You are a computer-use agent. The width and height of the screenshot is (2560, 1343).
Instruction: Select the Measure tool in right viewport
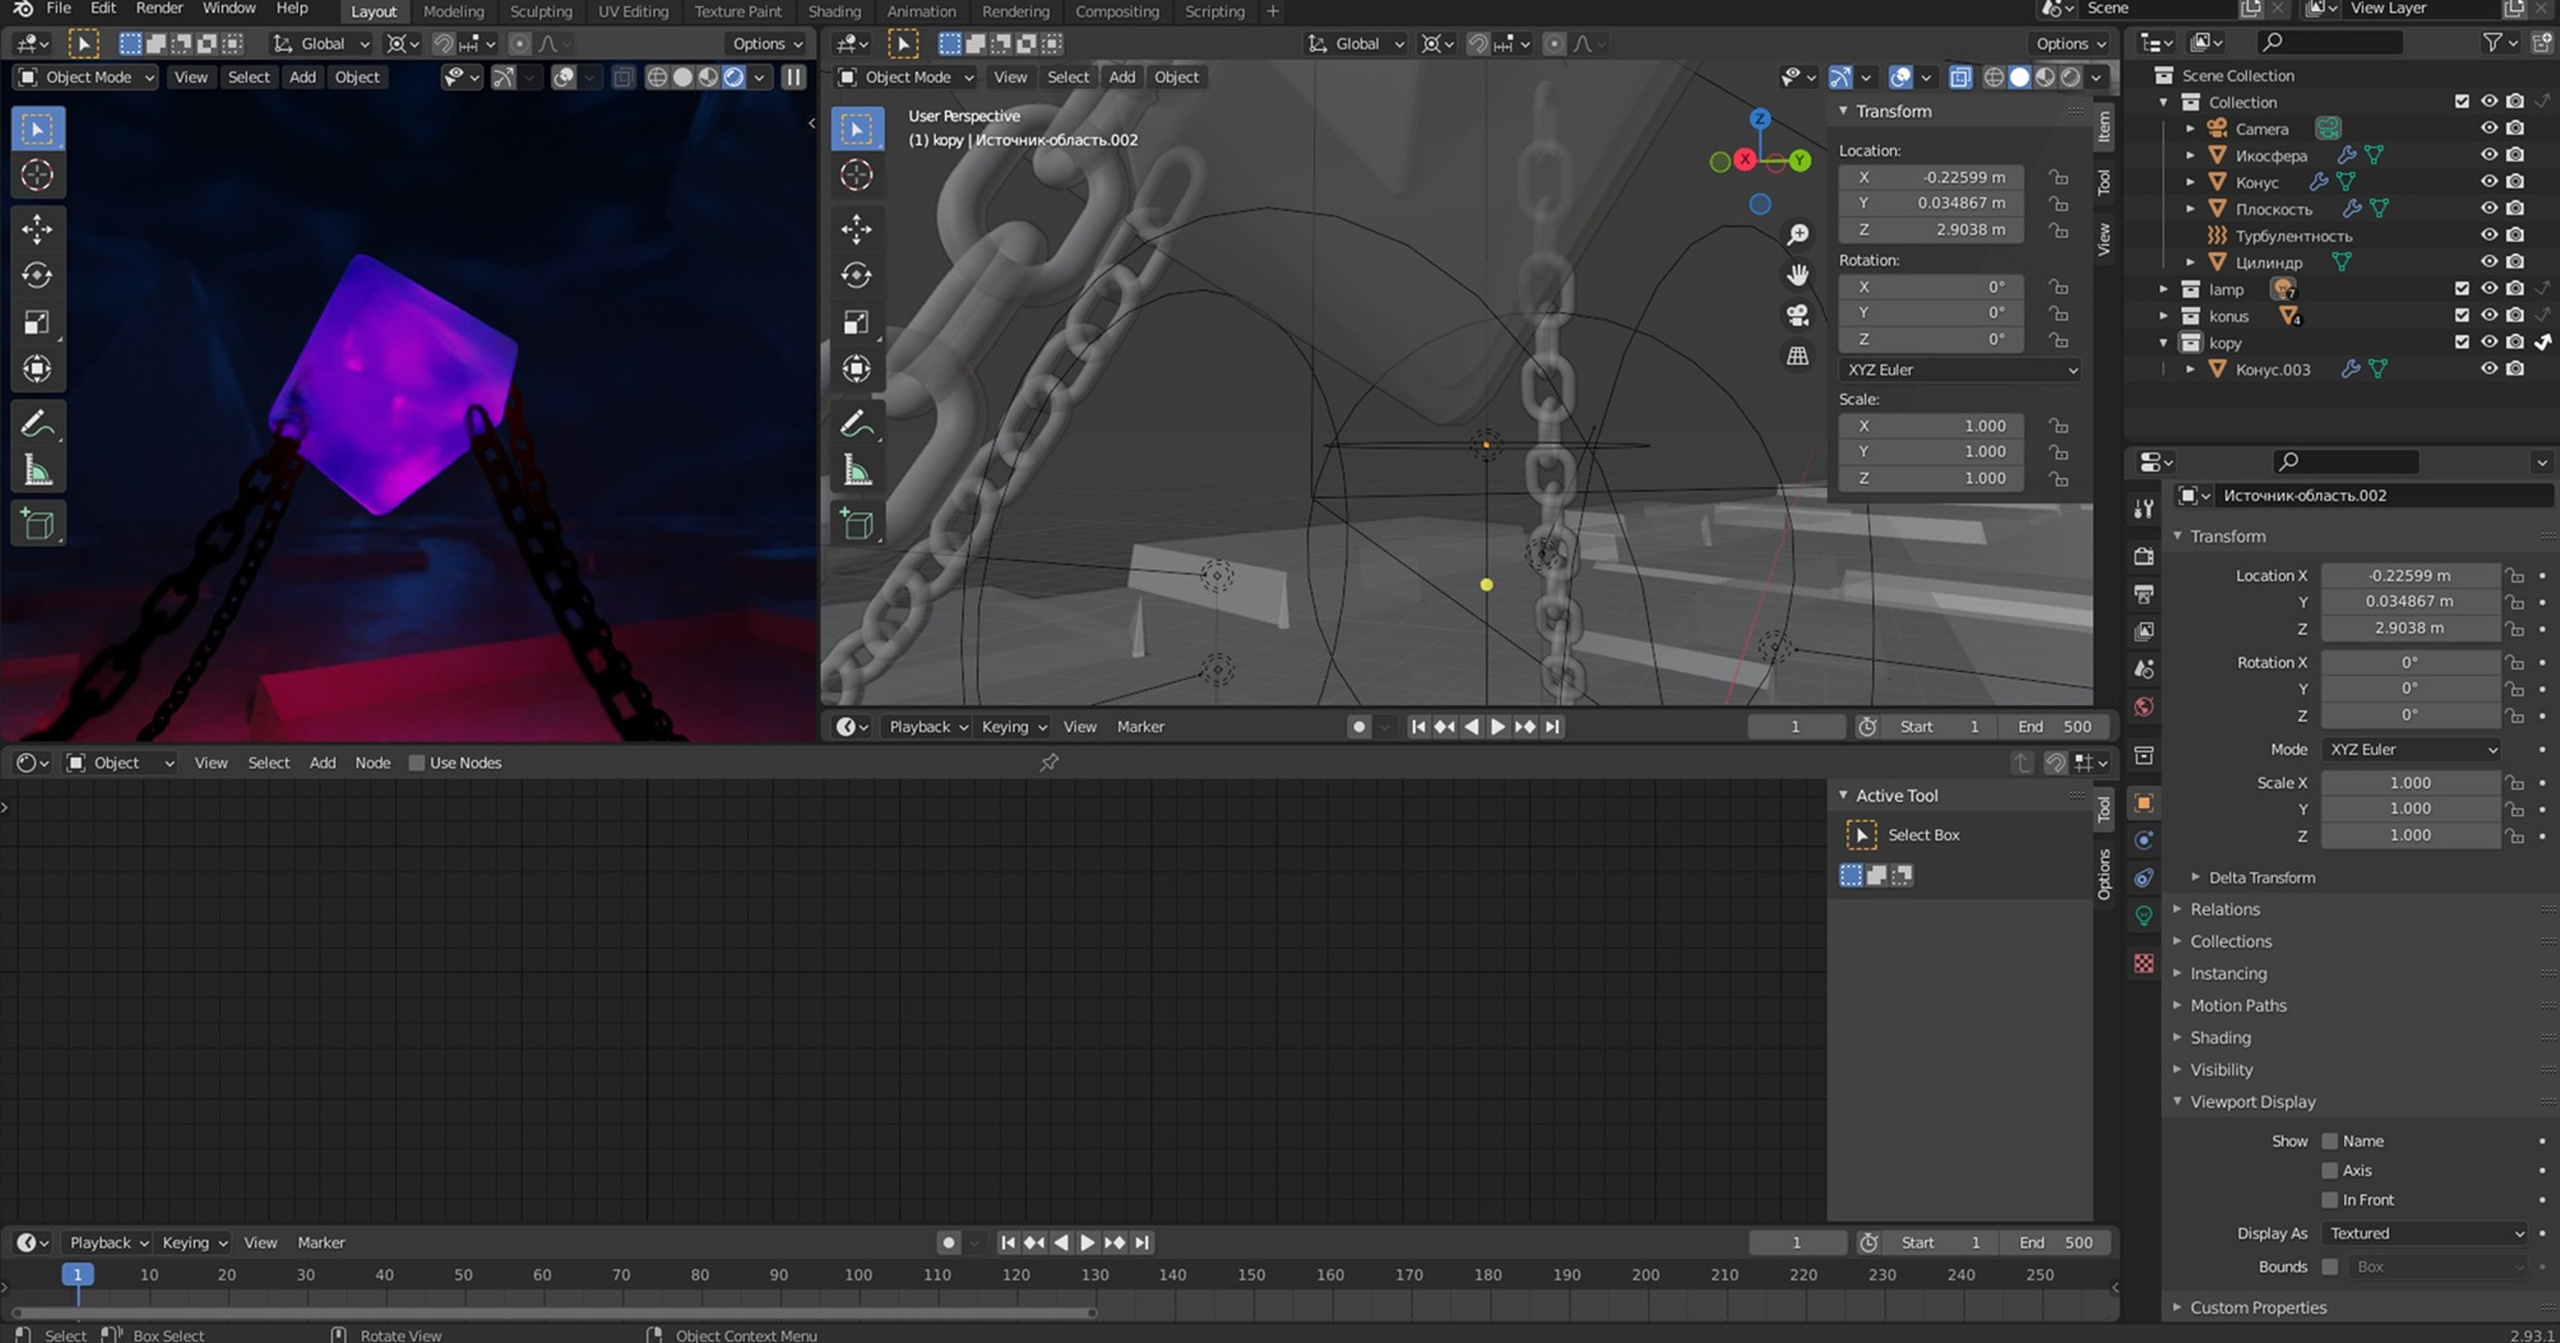click(x=856, y=471)
